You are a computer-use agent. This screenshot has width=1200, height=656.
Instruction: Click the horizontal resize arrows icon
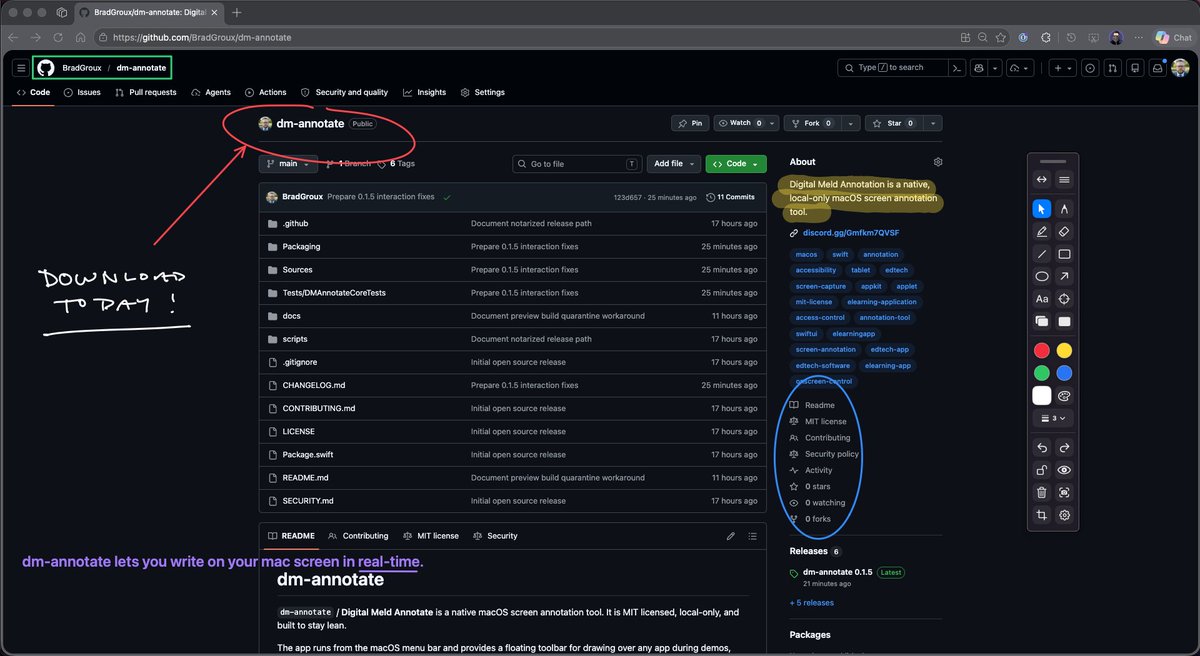[1042, 180]
